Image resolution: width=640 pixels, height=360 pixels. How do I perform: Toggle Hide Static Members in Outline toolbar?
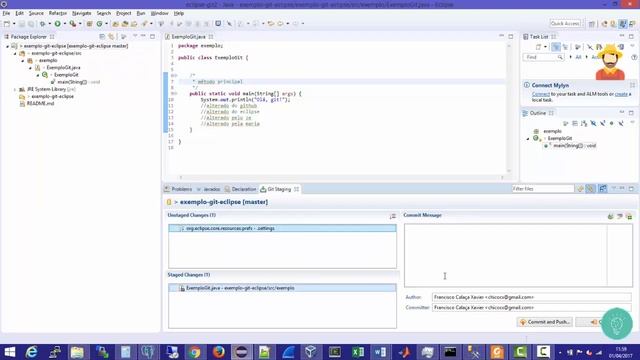[x=602, y=123]
